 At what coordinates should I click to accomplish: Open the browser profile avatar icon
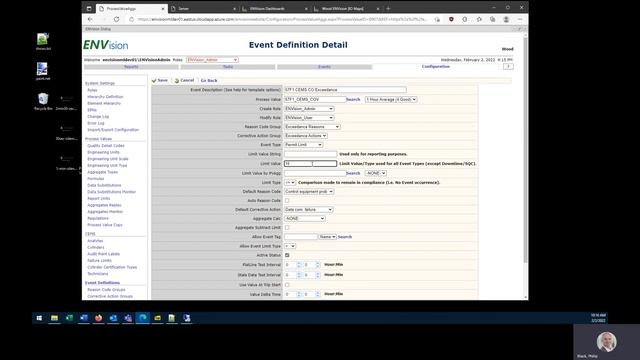pyautogui.click(x=506, y=19)
